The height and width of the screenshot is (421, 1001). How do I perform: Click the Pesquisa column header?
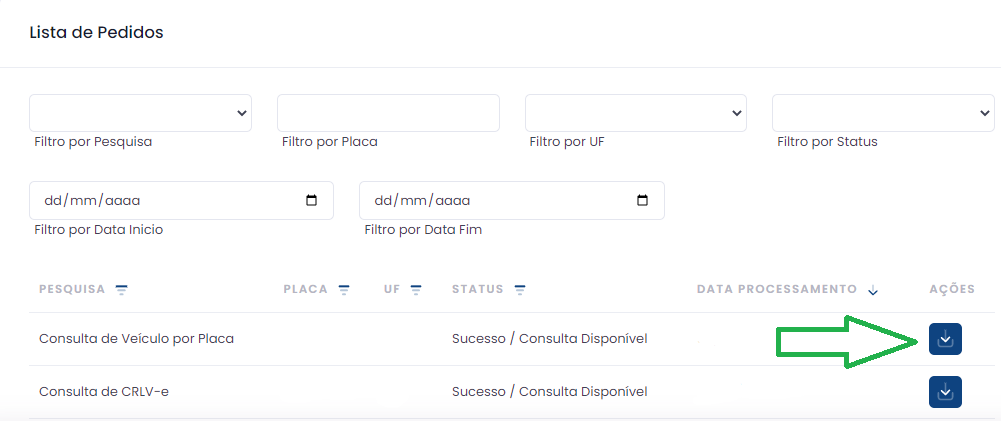click(72, 290)
